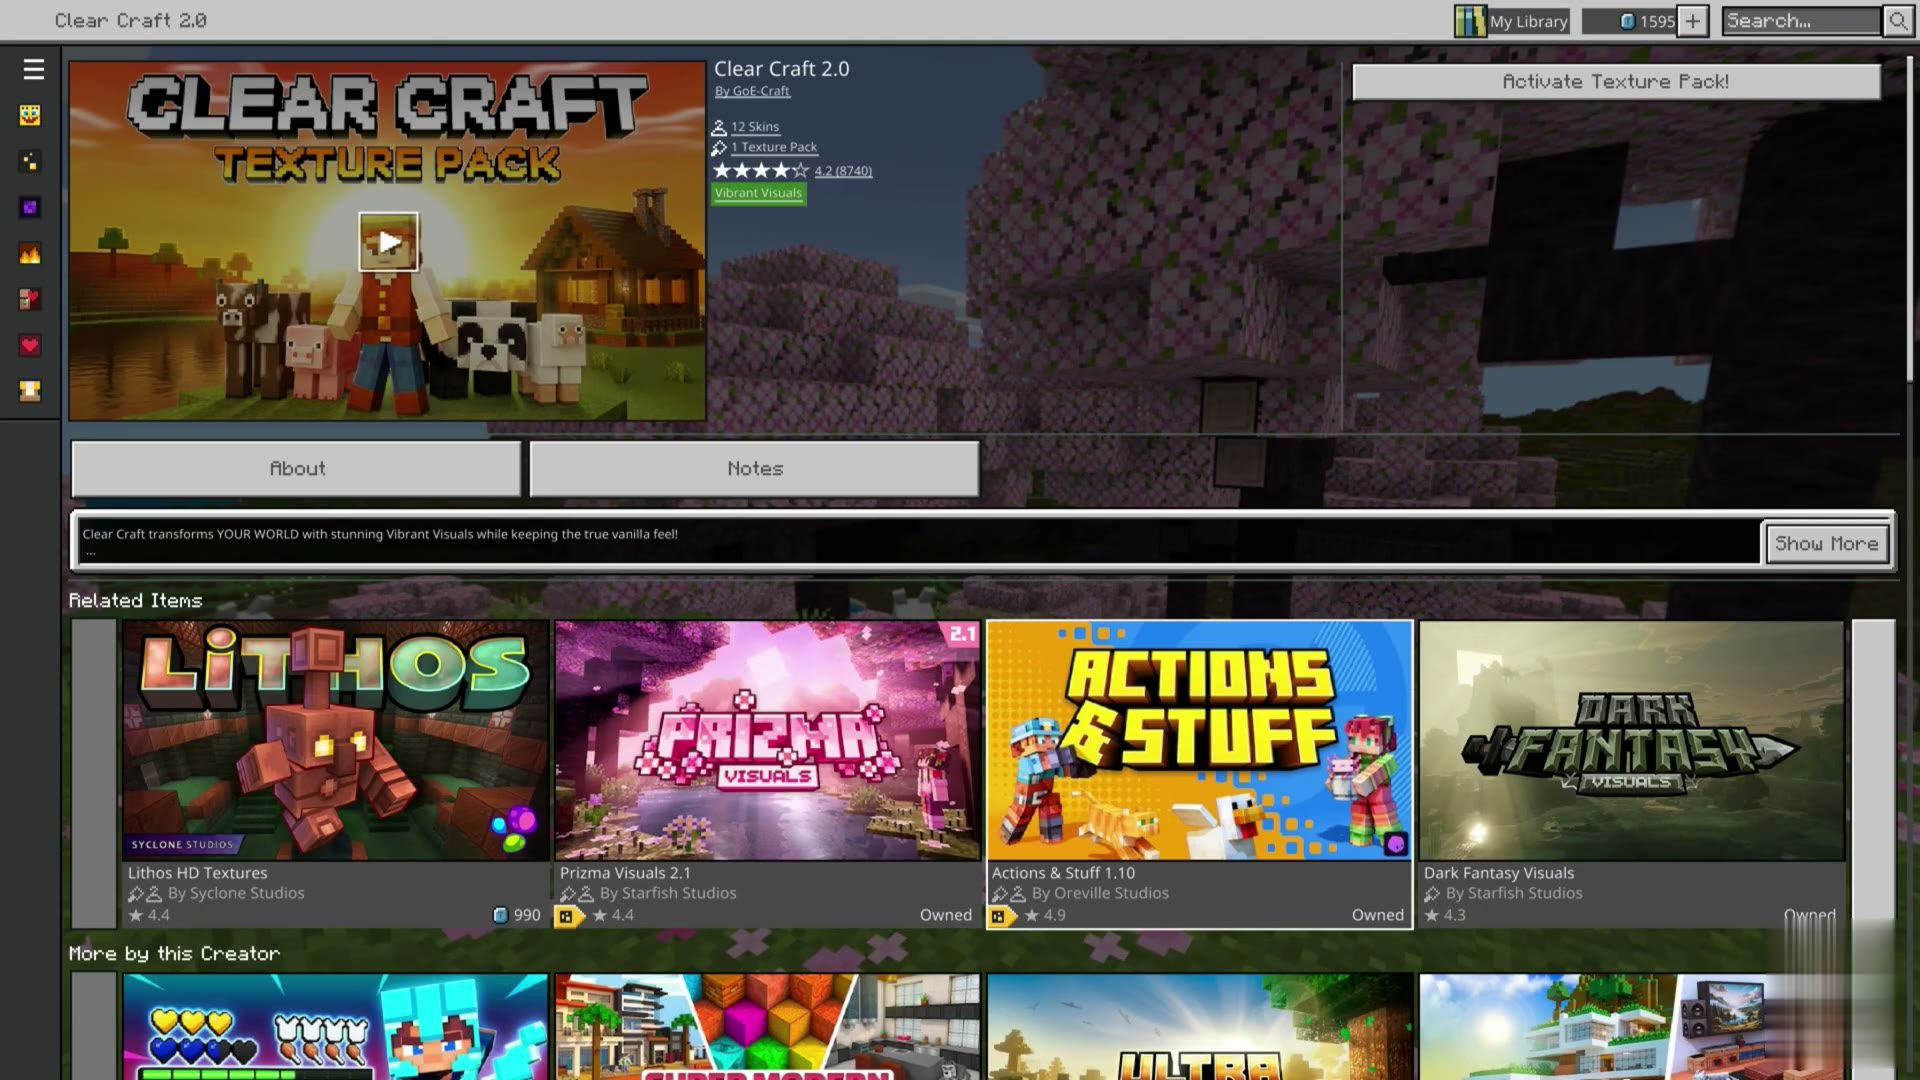Click the My Library label
Image resolution: width=1920 pixels, height=1080 pixels.
1528,21
